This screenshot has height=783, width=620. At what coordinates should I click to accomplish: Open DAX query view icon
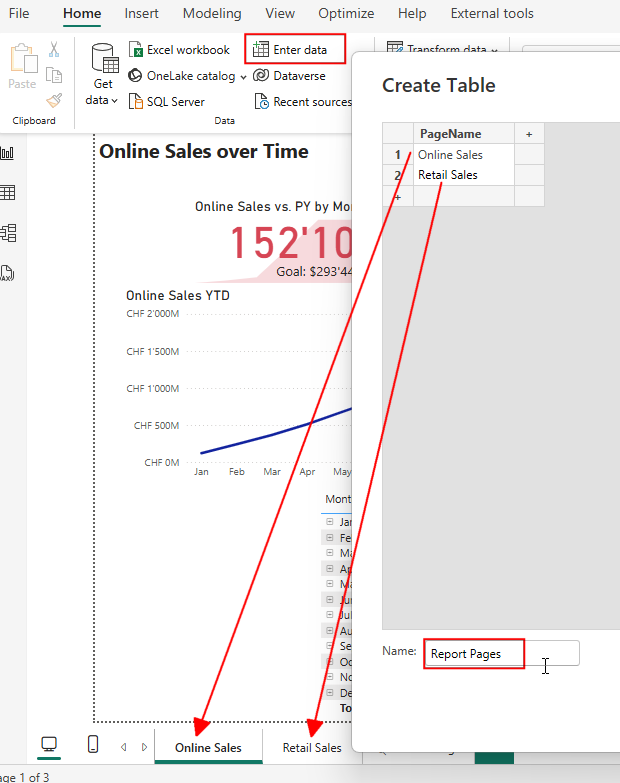click(6, 273)
